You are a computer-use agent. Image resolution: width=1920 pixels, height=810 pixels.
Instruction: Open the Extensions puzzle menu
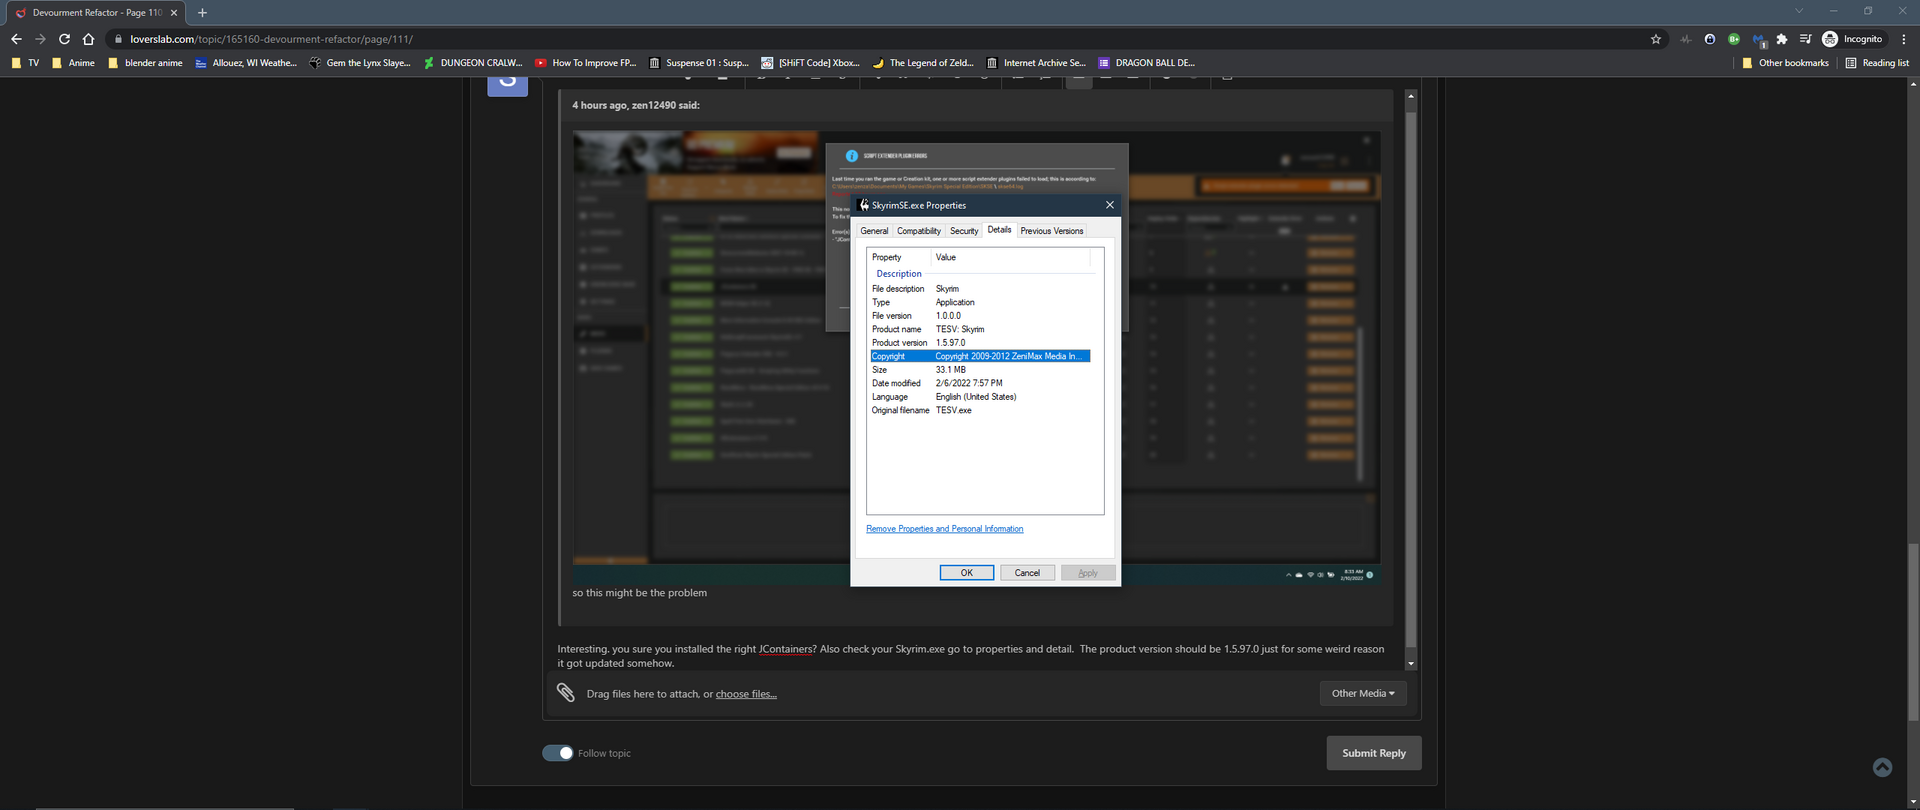pyautogui.click(x=1782, y=39)
